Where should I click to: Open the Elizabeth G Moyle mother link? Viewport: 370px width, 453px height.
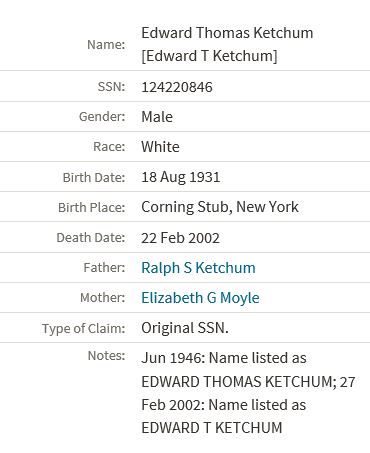point(200,298)
